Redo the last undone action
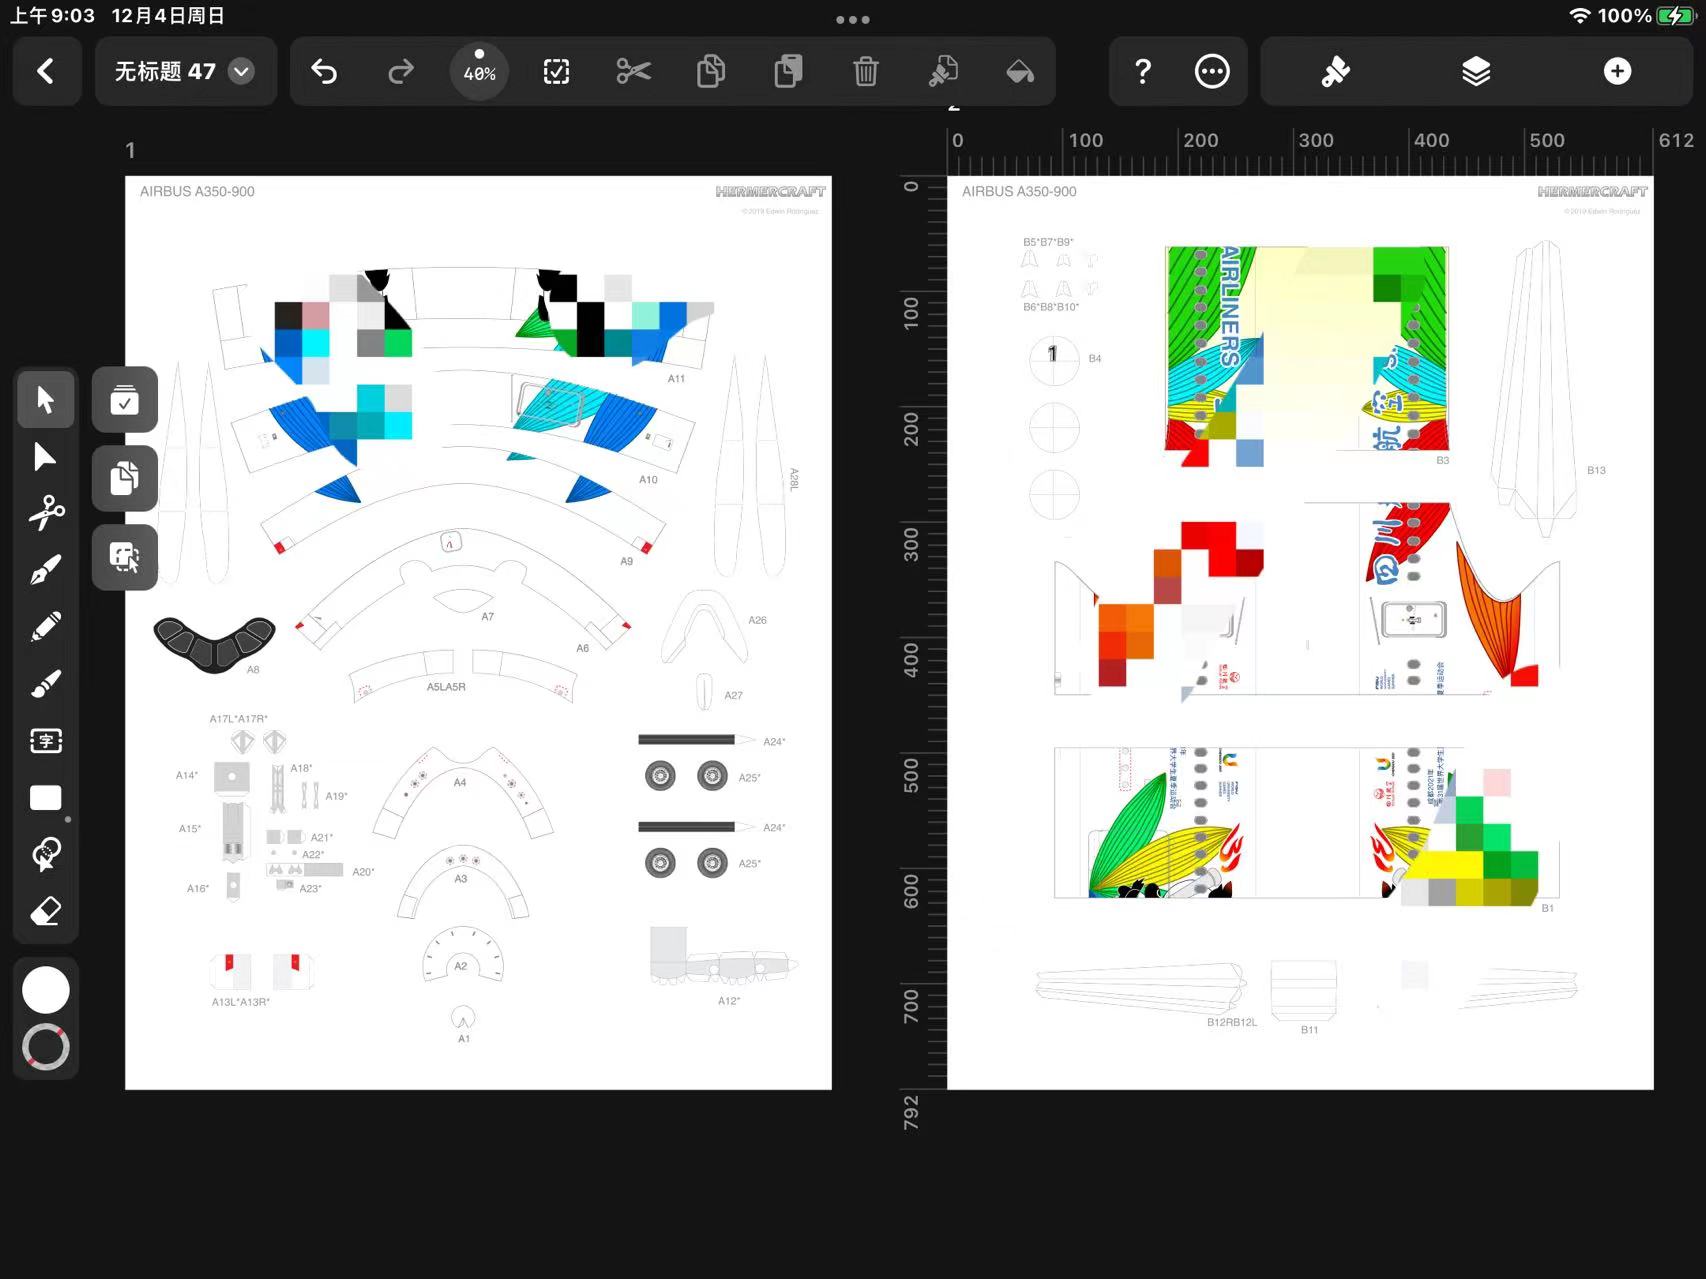 click(401, 71)
